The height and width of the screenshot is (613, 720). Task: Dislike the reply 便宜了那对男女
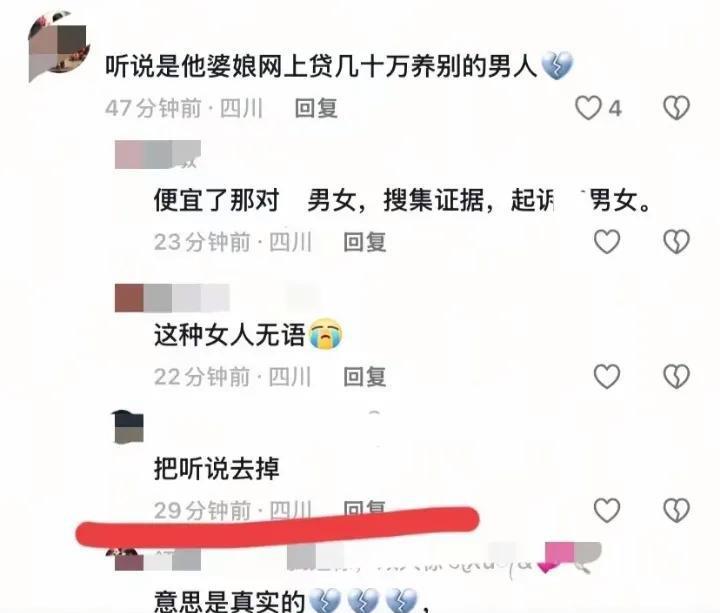click(x=676, y=242)
